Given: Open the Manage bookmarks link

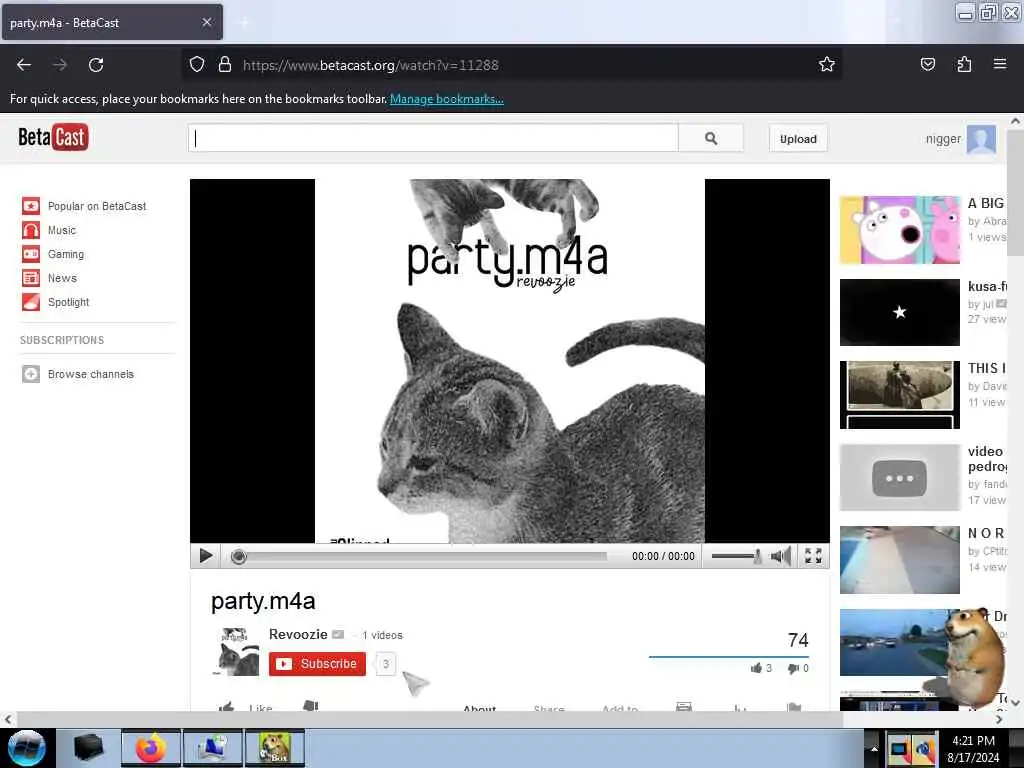Looking at the screenshot, I should point(447,99).
